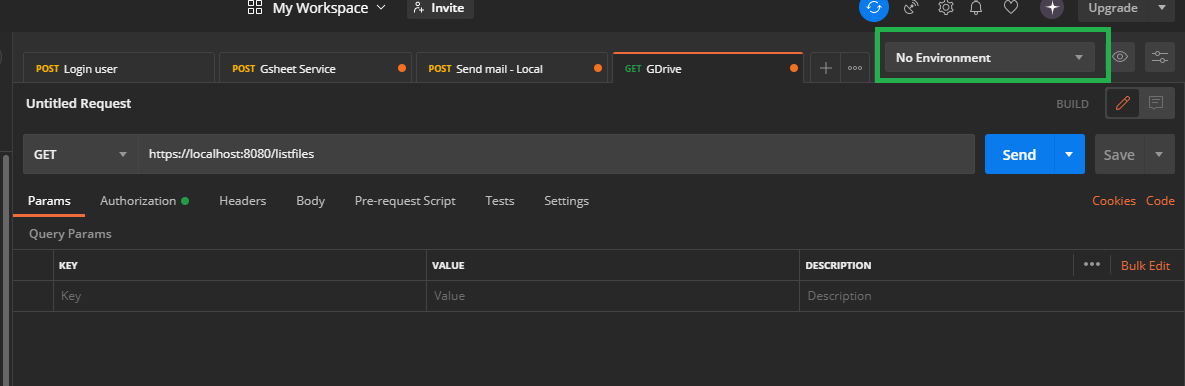The image size is (1185, 386).
Task: Click the blue Send button
Action: click(1019, 154)
